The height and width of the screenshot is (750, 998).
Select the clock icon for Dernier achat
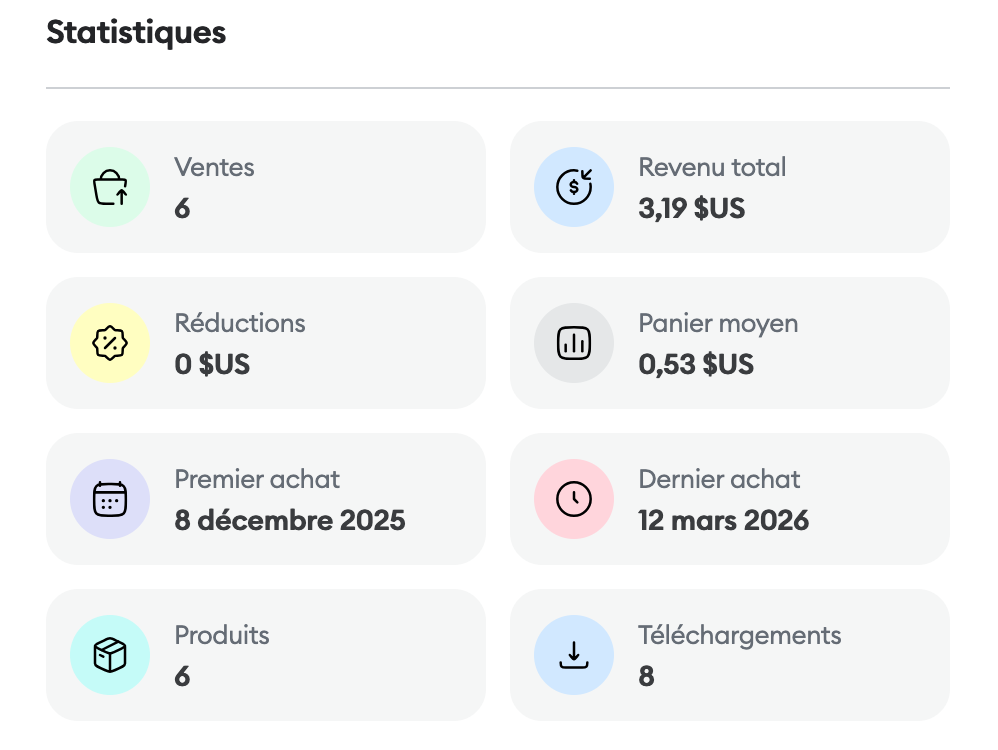coord(574,499)
